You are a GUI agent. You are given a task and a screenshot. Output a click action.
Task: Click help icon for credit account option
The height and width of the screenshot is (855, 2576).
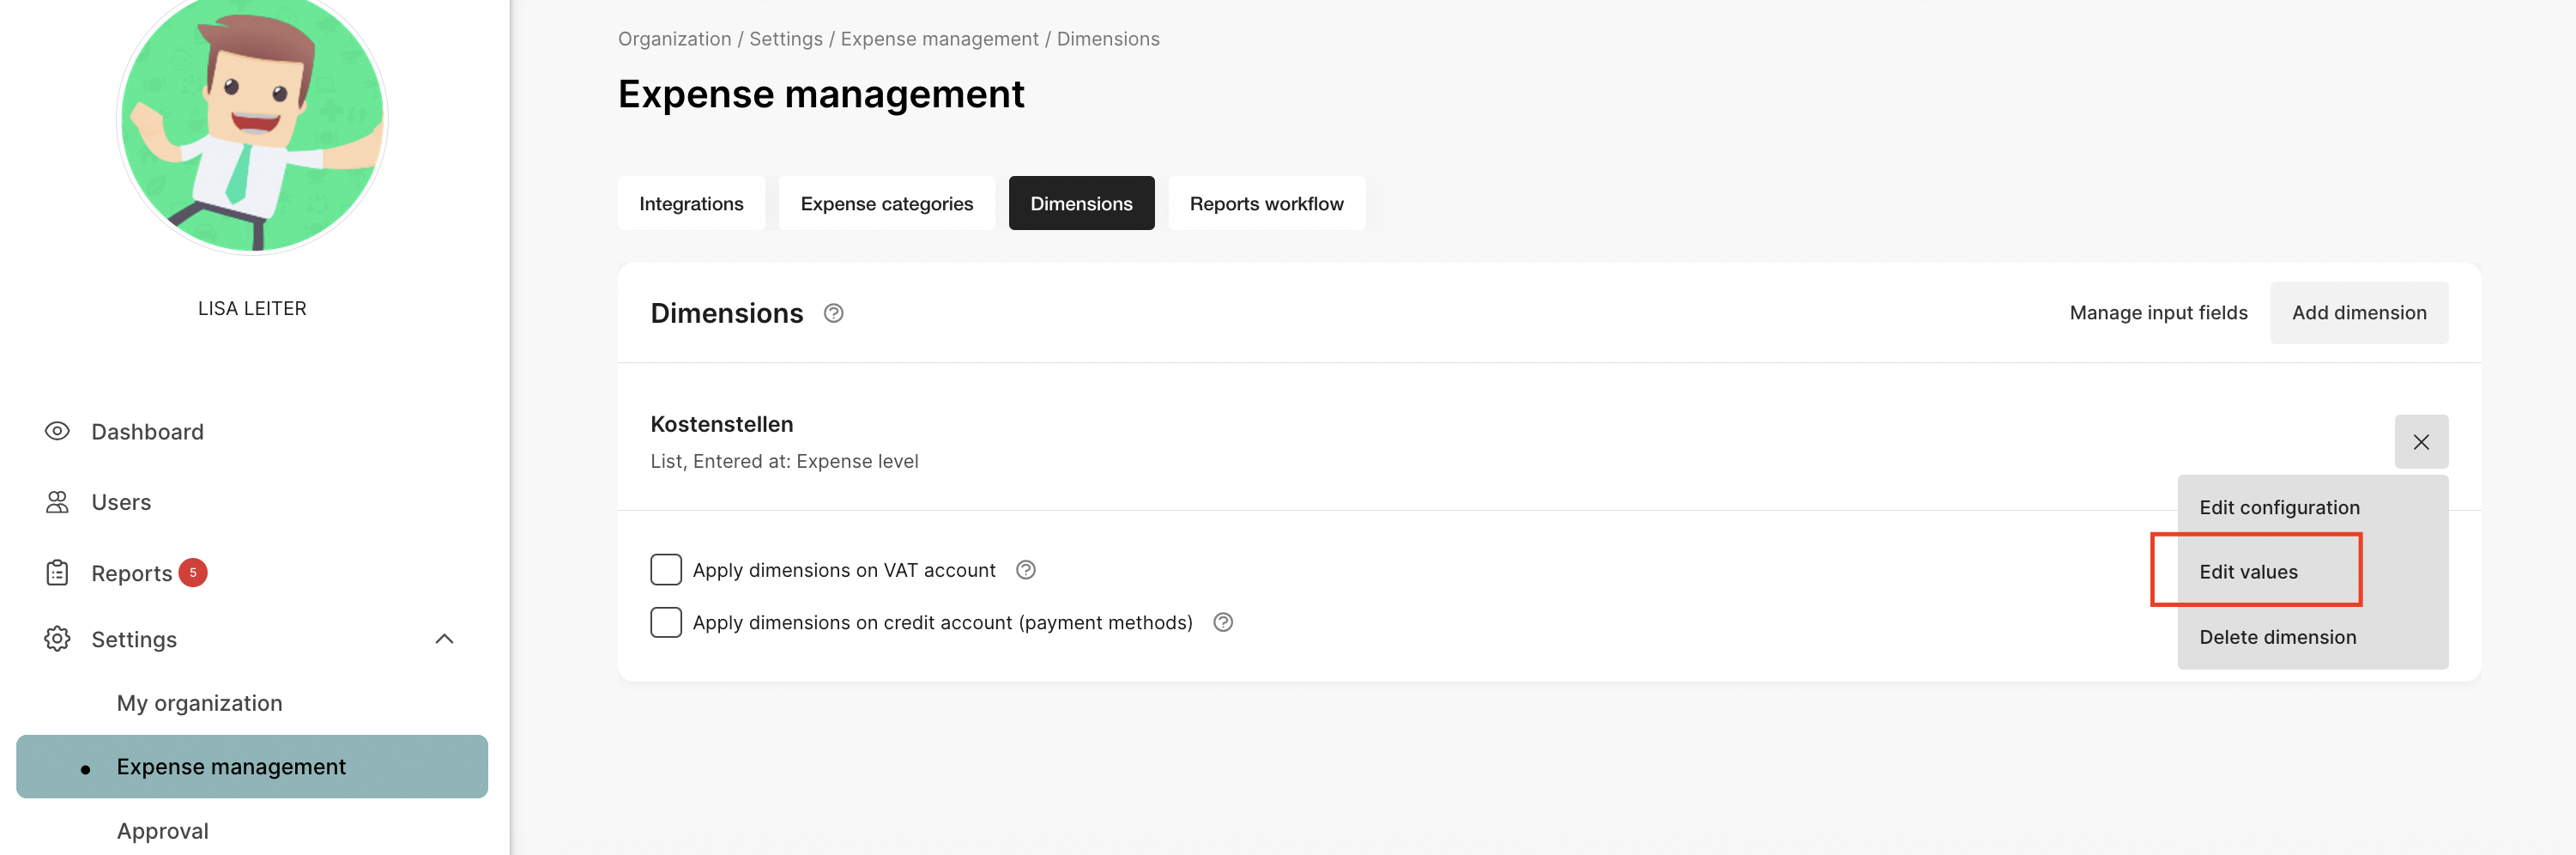click(1222, 622)
